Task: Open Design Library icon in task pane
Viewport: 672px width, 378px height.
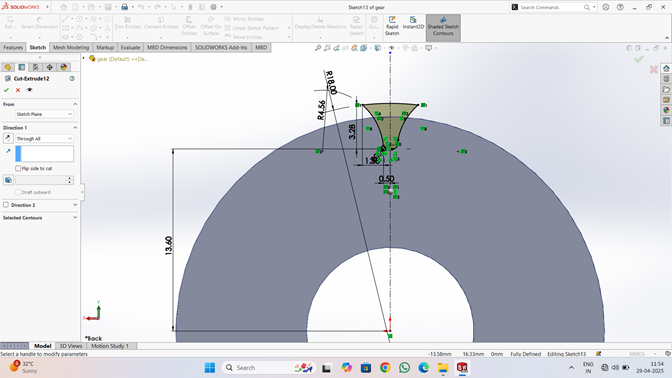Action: click(x=666, y=79)
